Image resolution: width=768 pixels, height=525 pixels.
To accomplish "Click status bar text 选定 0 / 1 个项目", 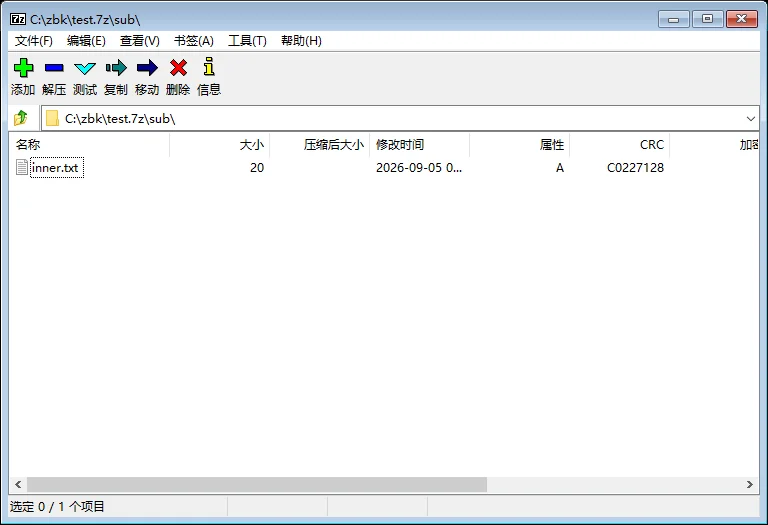I will [x=57, y=506].
